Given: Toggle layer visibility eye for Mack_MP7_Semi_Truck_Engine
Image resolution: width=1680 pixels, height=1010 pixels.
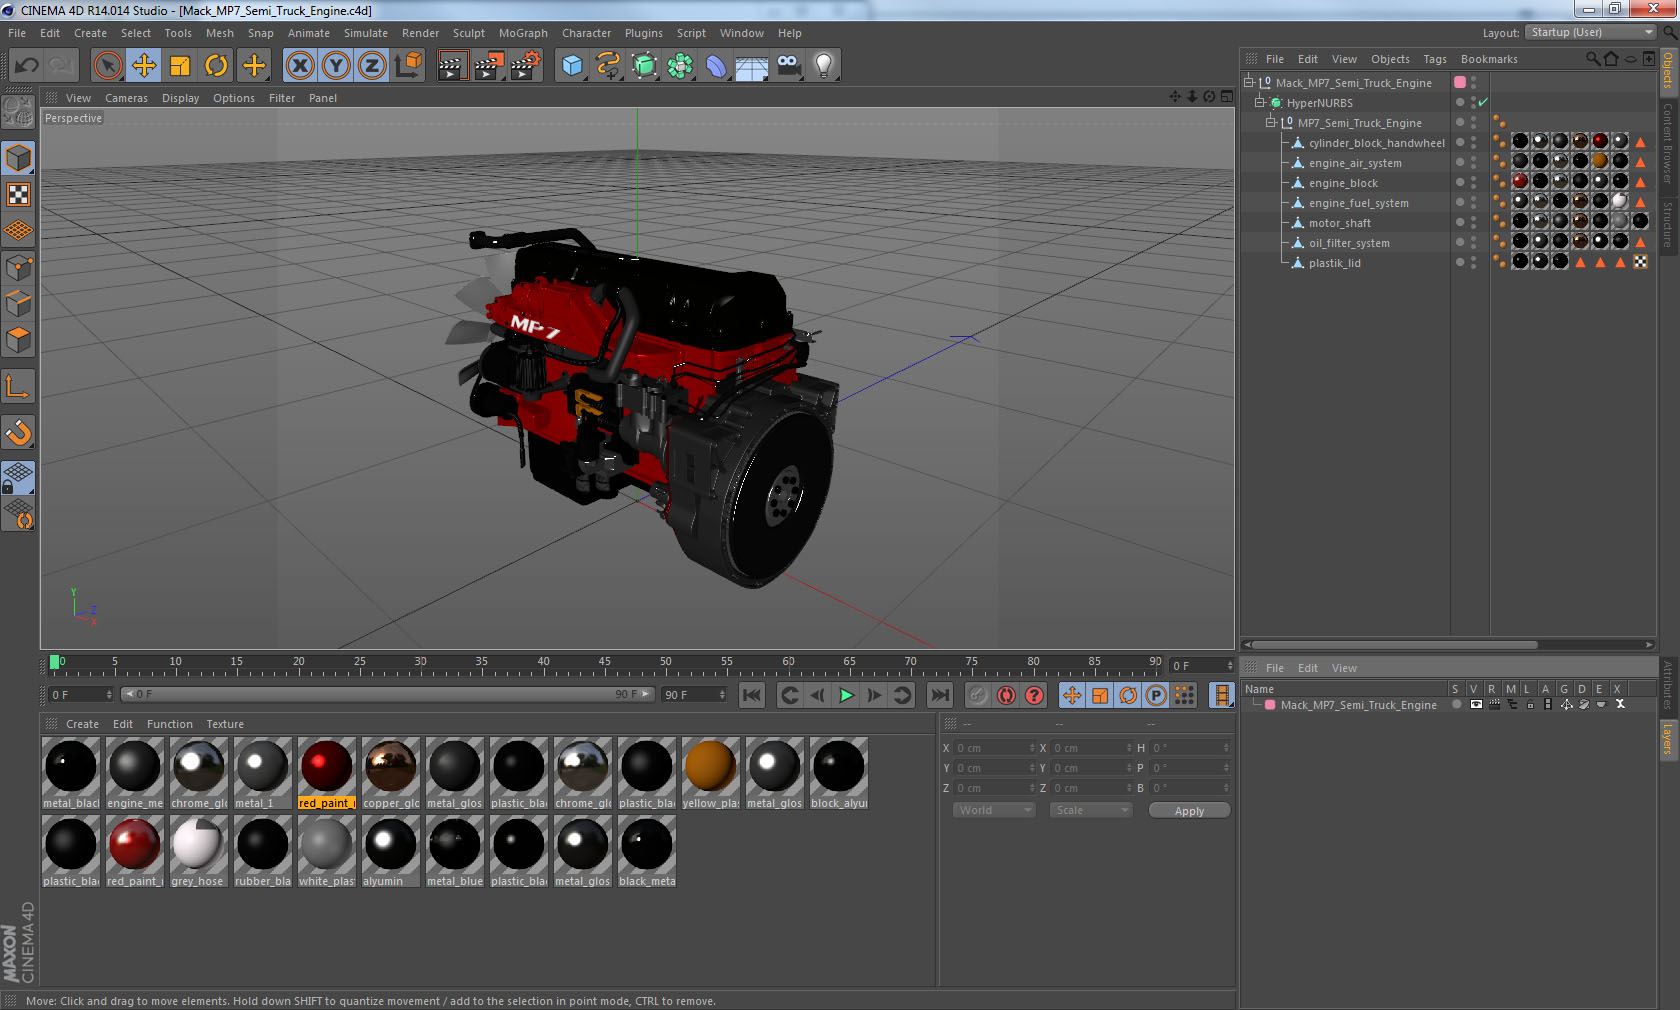Looking at the screenshot, I should pyautogui.click(x=1476, y=704).
